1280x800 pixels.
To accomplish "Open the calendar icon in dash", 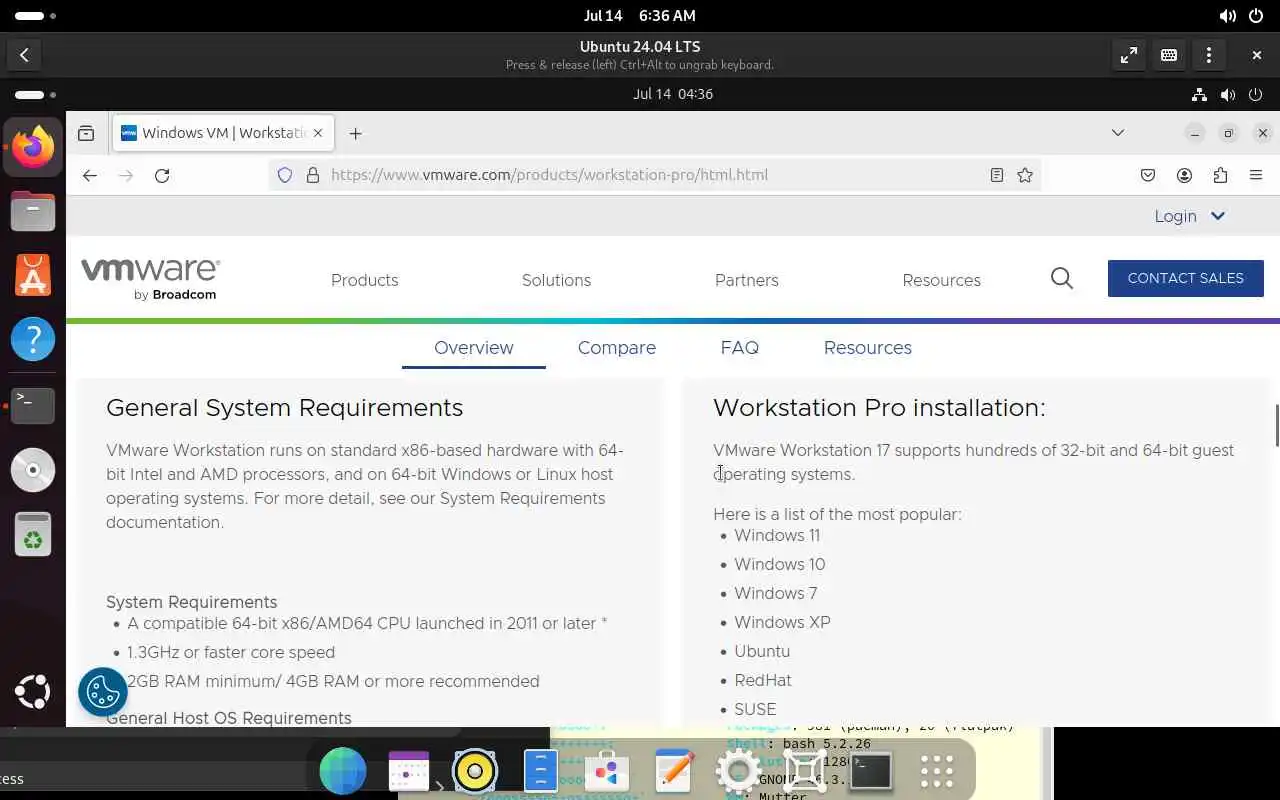I will [x=409, y=771].
